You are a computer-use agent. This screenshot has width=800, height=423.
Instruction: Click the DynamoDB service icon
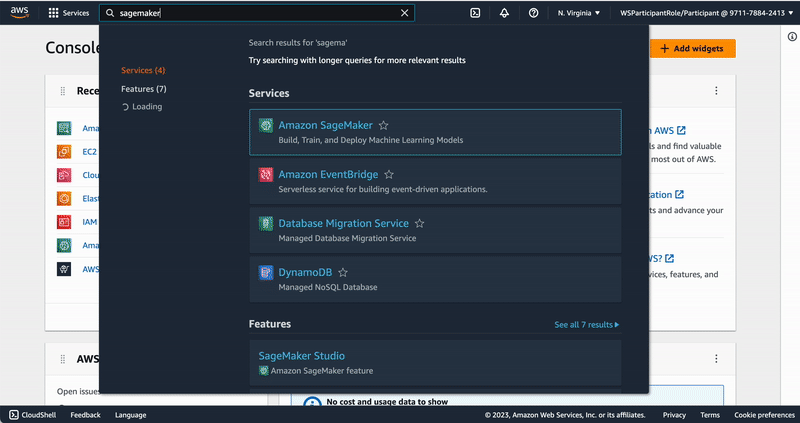pyautogui.click(x=265, y=272)
